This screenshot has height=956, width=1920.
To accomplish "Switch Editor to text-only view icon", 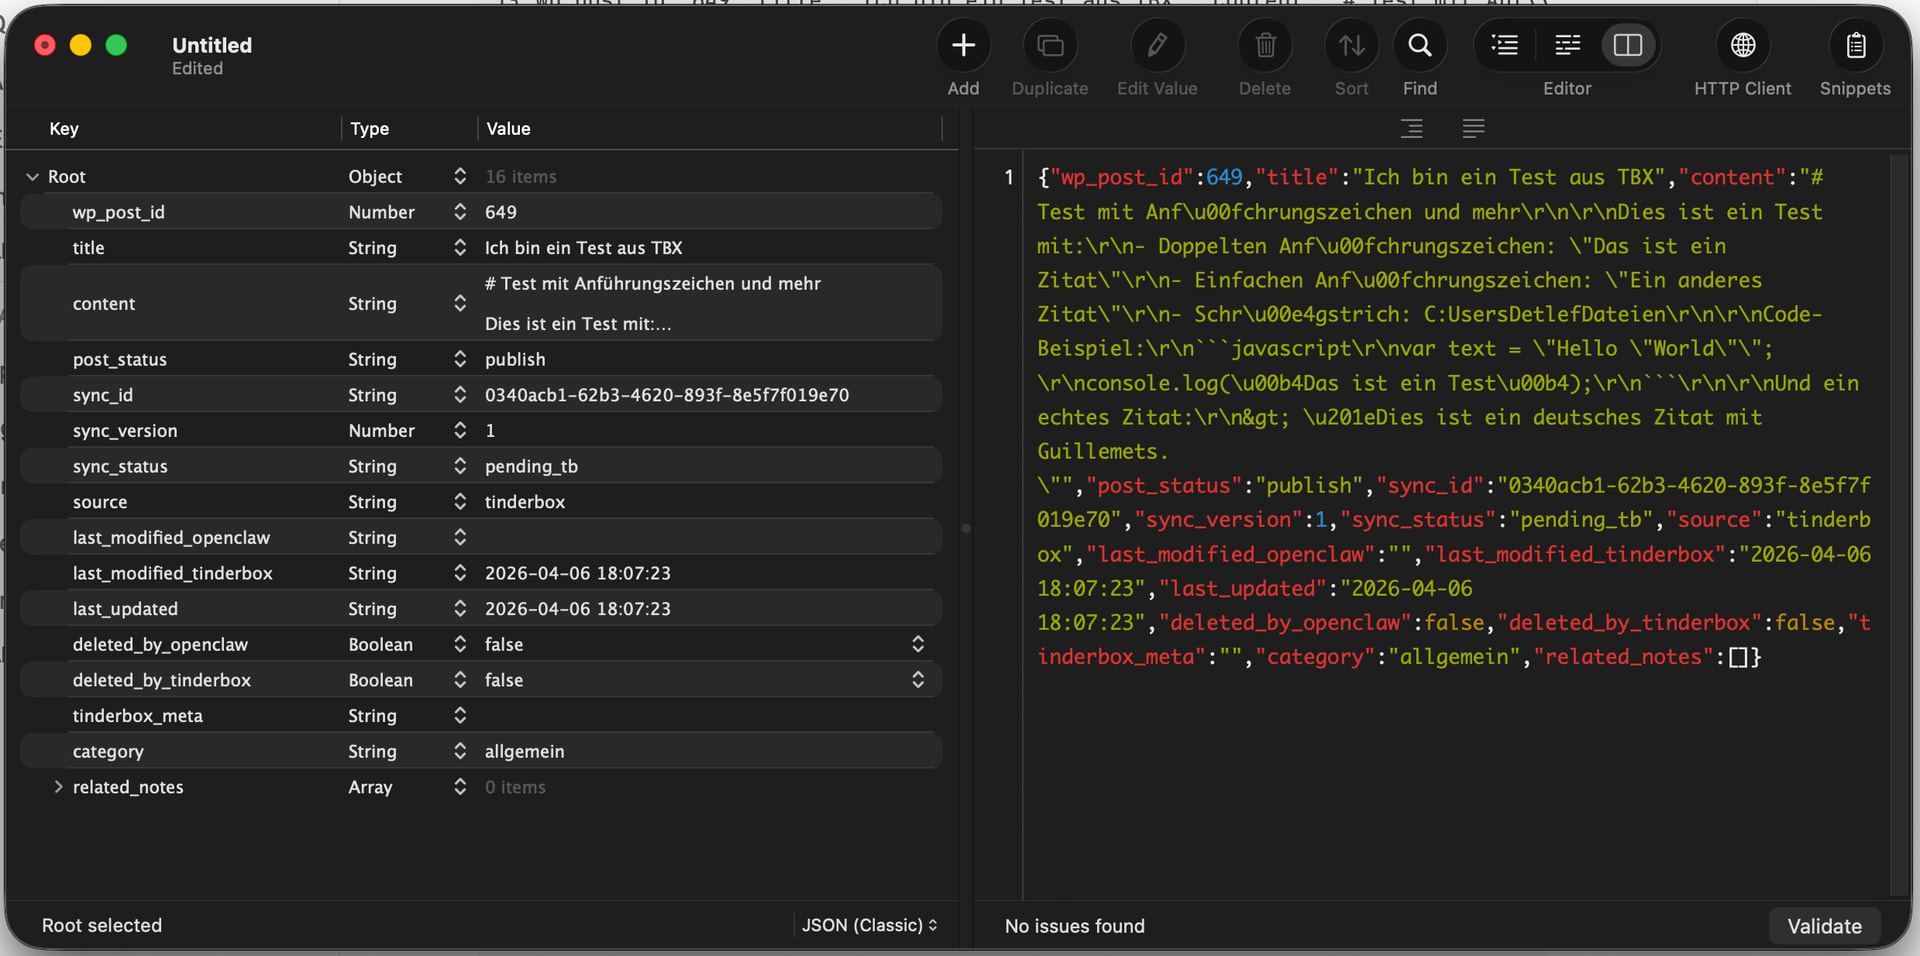I will [x=1567, y=46].
